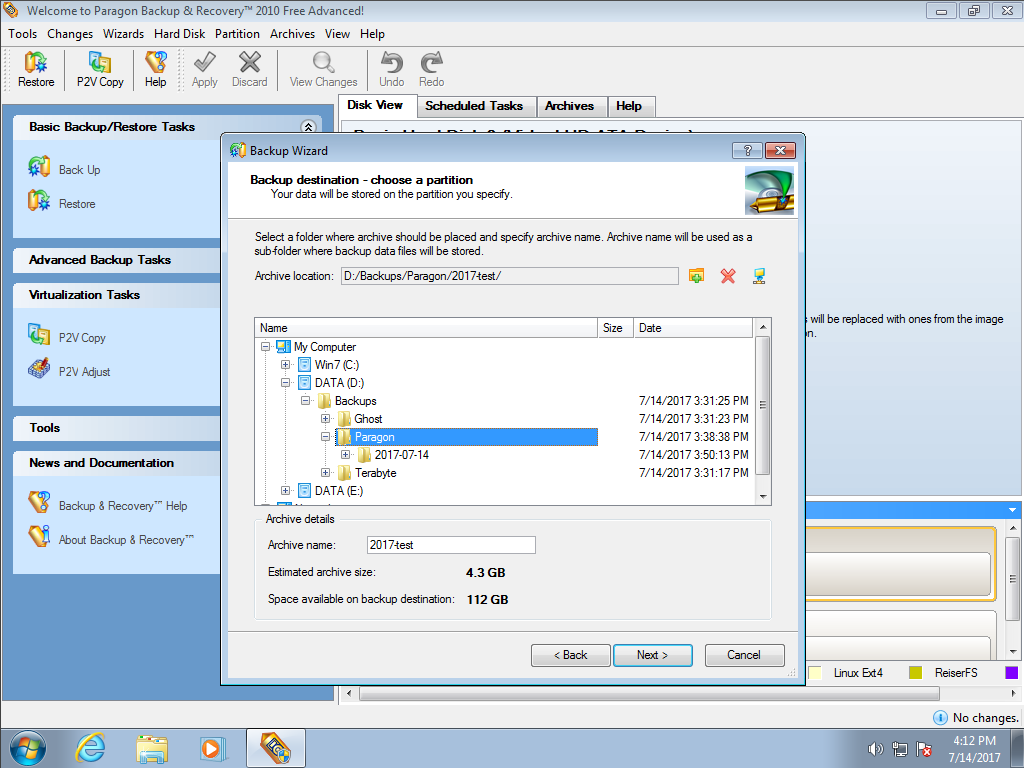This screenshot has height=768, width=1024.
Task: Open P2V Adjust in Virtualization Tasks
Action: (x=39, y=371)
